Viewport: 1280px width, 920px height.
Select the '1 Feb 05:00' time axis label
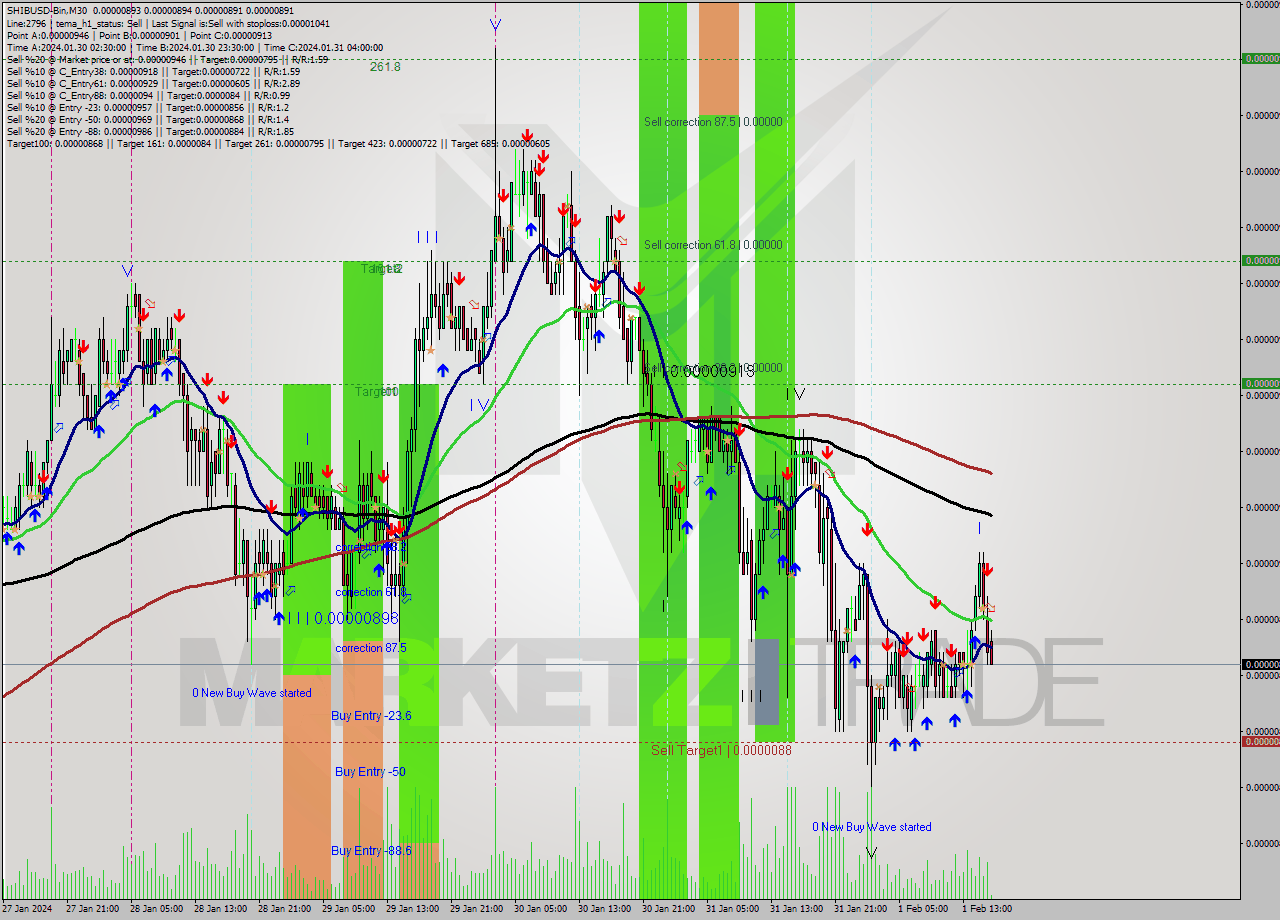point(923,909)
